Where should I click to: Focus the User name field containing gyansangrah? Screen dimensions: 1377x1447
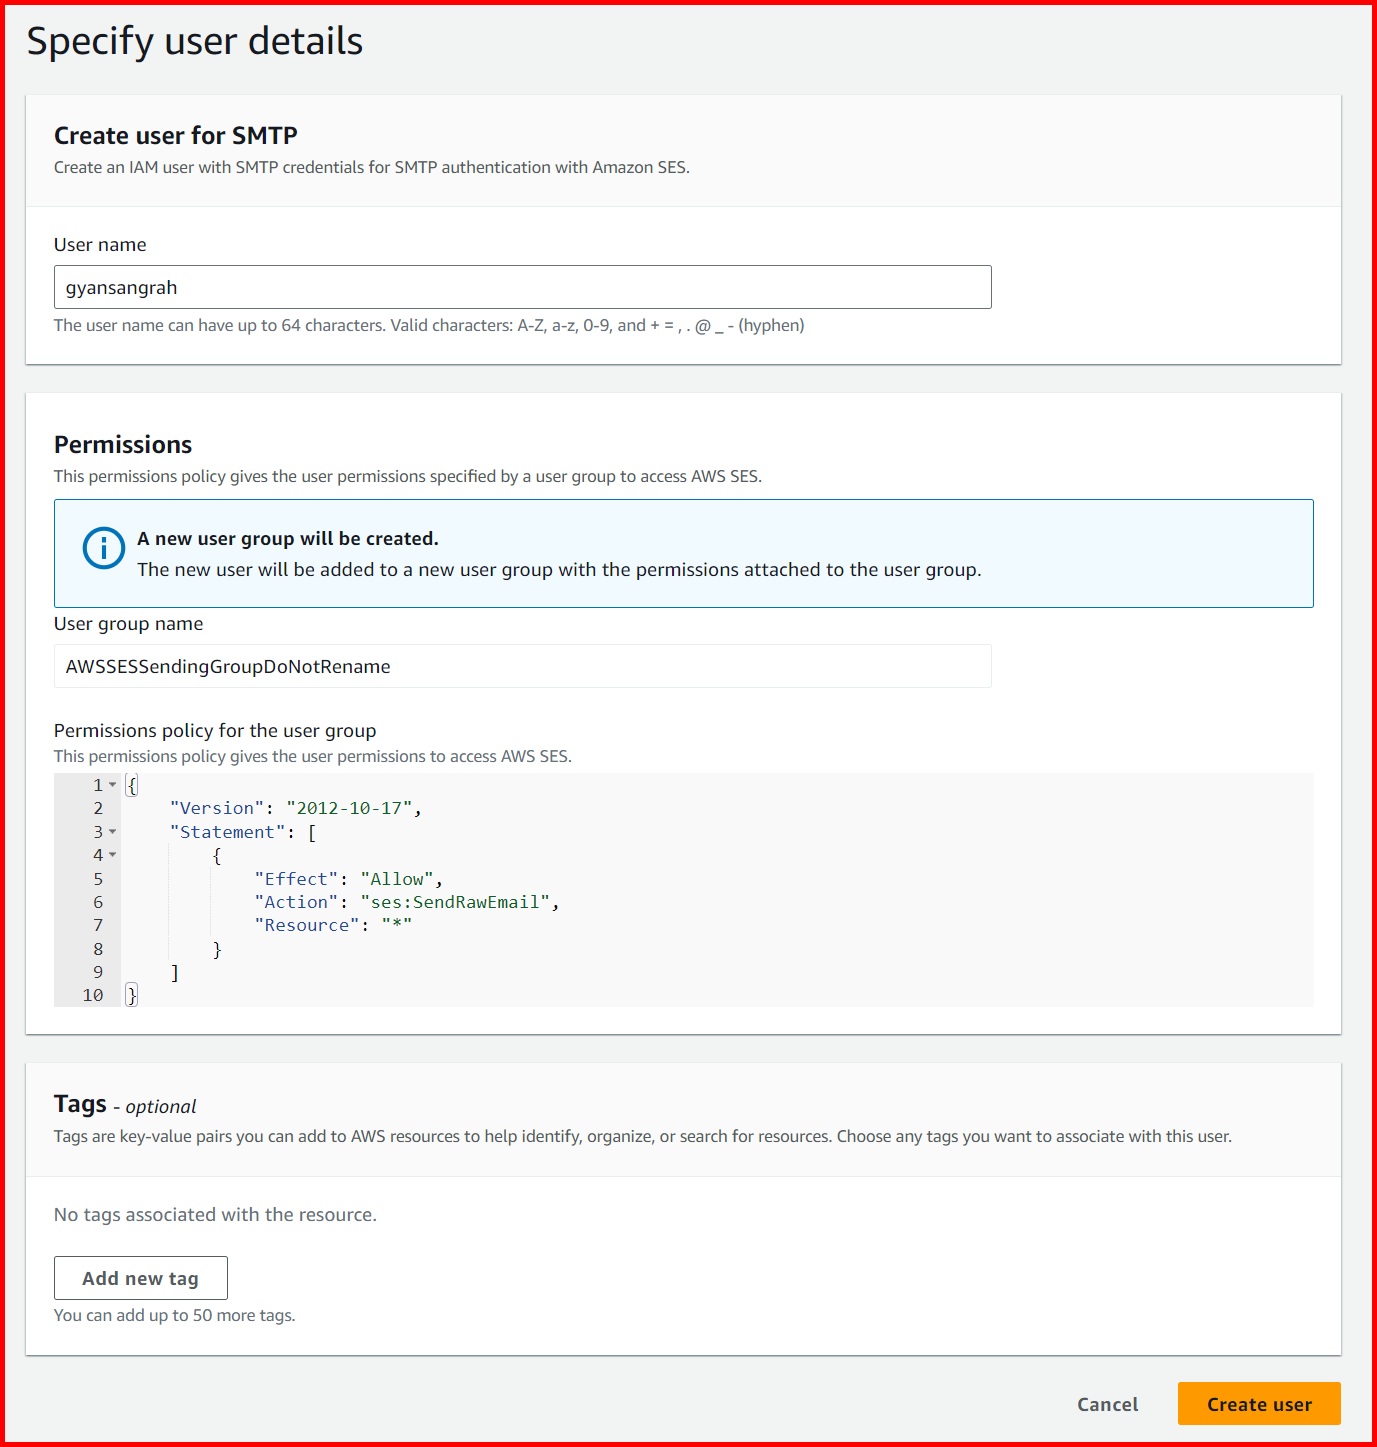point(522,287)
